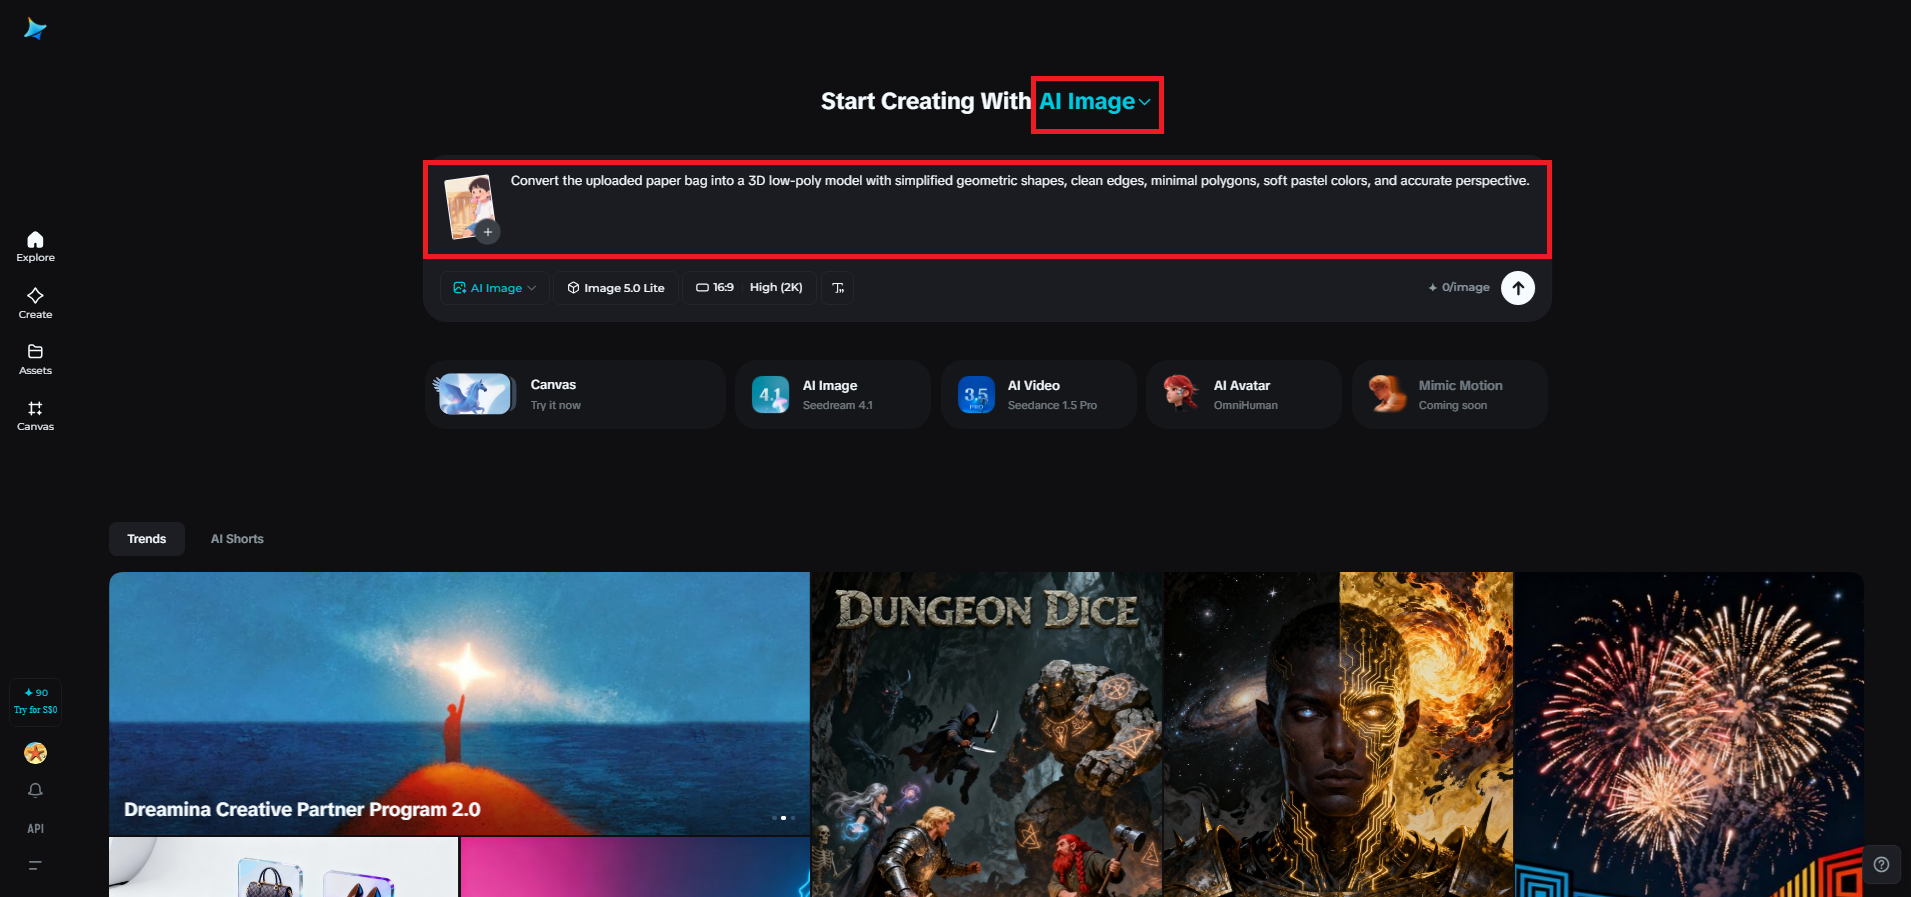1911x897 pixels.
Task: Open the fireworks trend image
Action: point(1689,734)
